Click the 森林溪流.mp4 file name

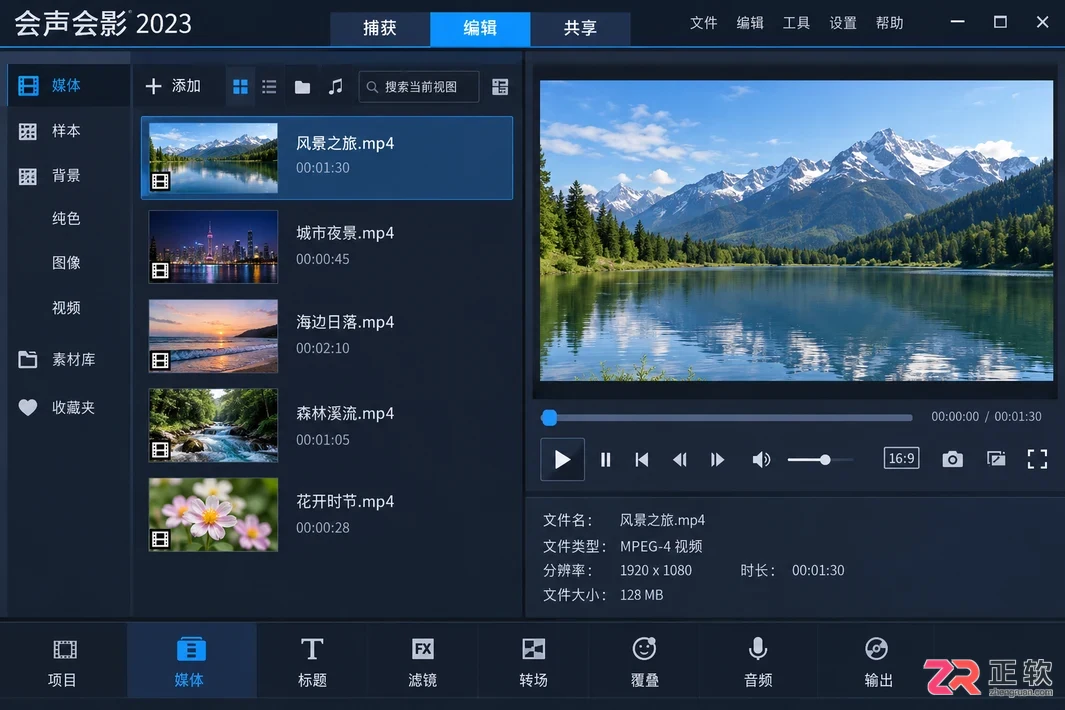(345, 413)
